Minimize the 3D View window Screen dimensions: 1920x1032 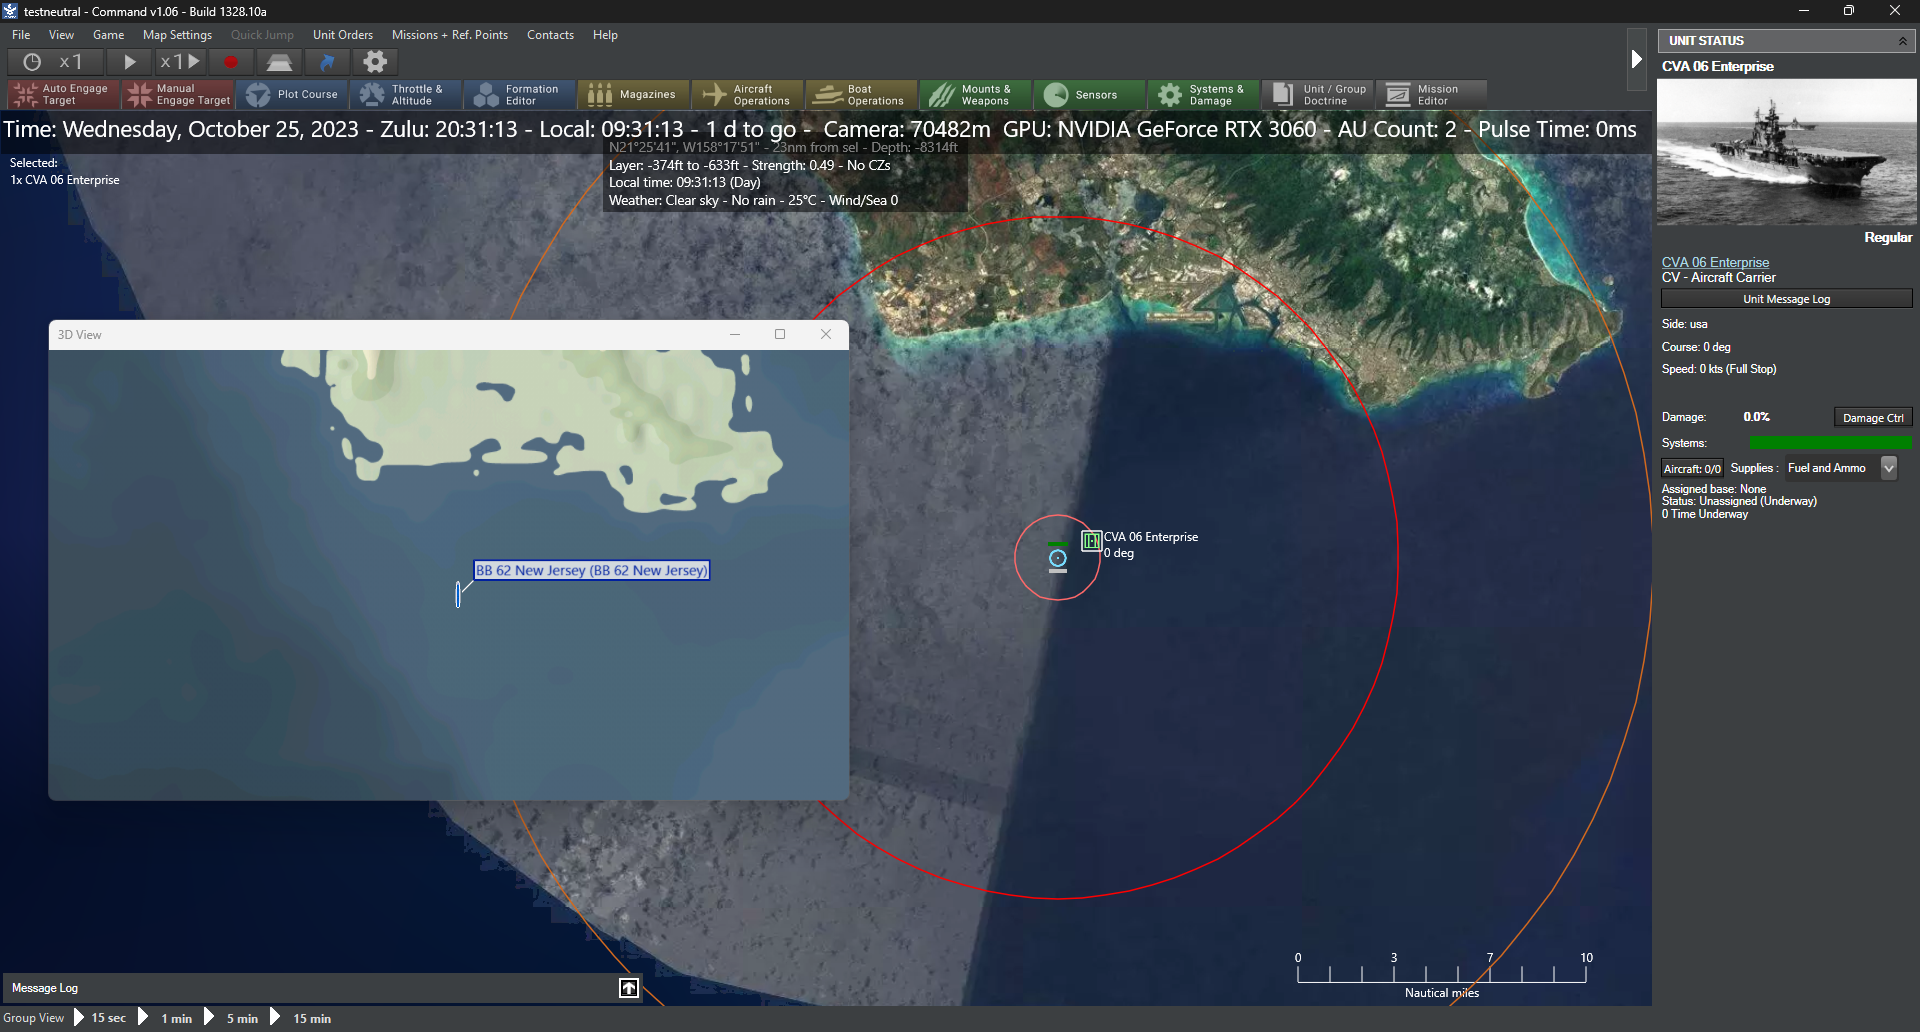point(735,334)
